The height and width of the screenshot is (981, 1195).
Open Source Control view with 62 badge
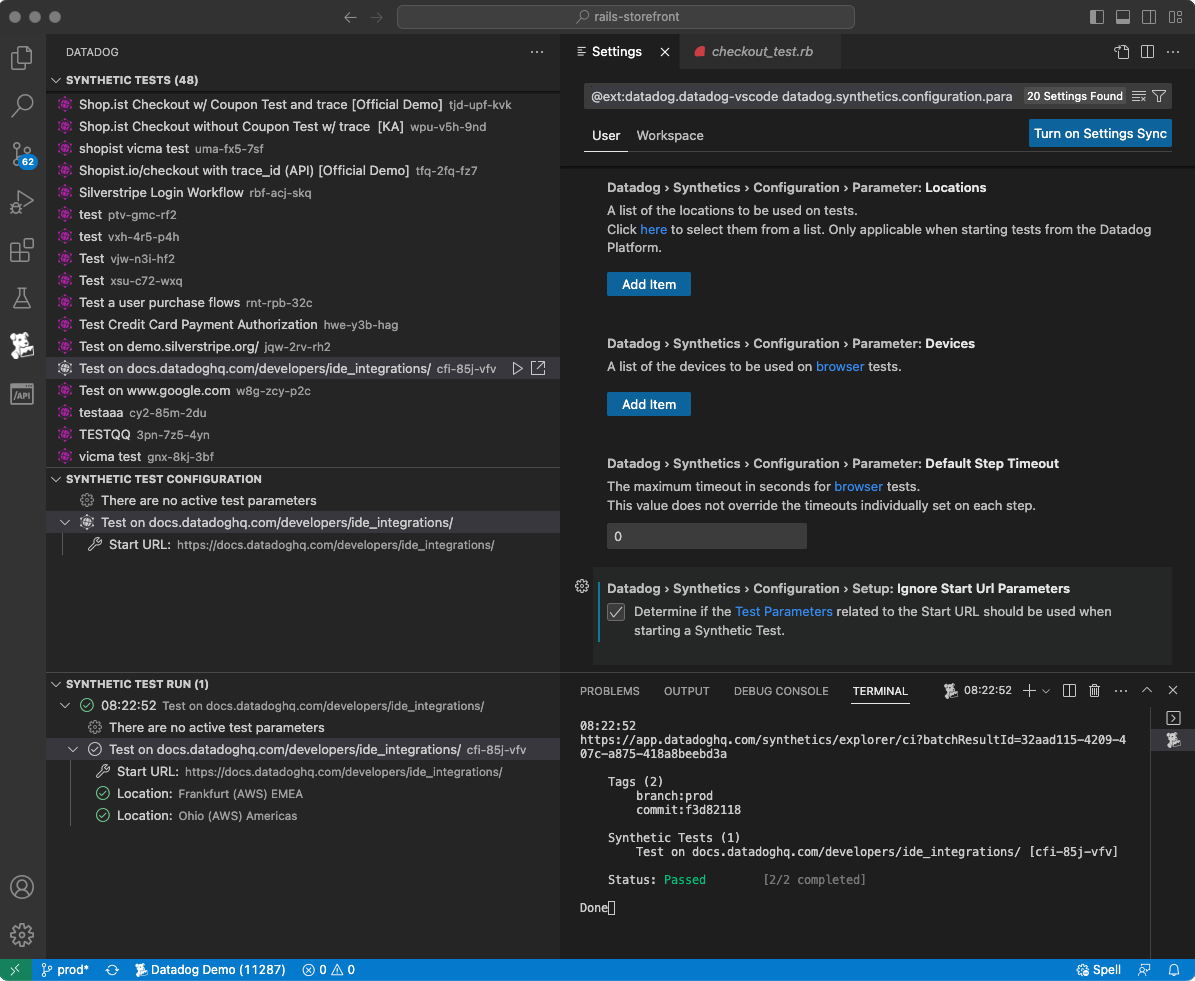(22, 154)
